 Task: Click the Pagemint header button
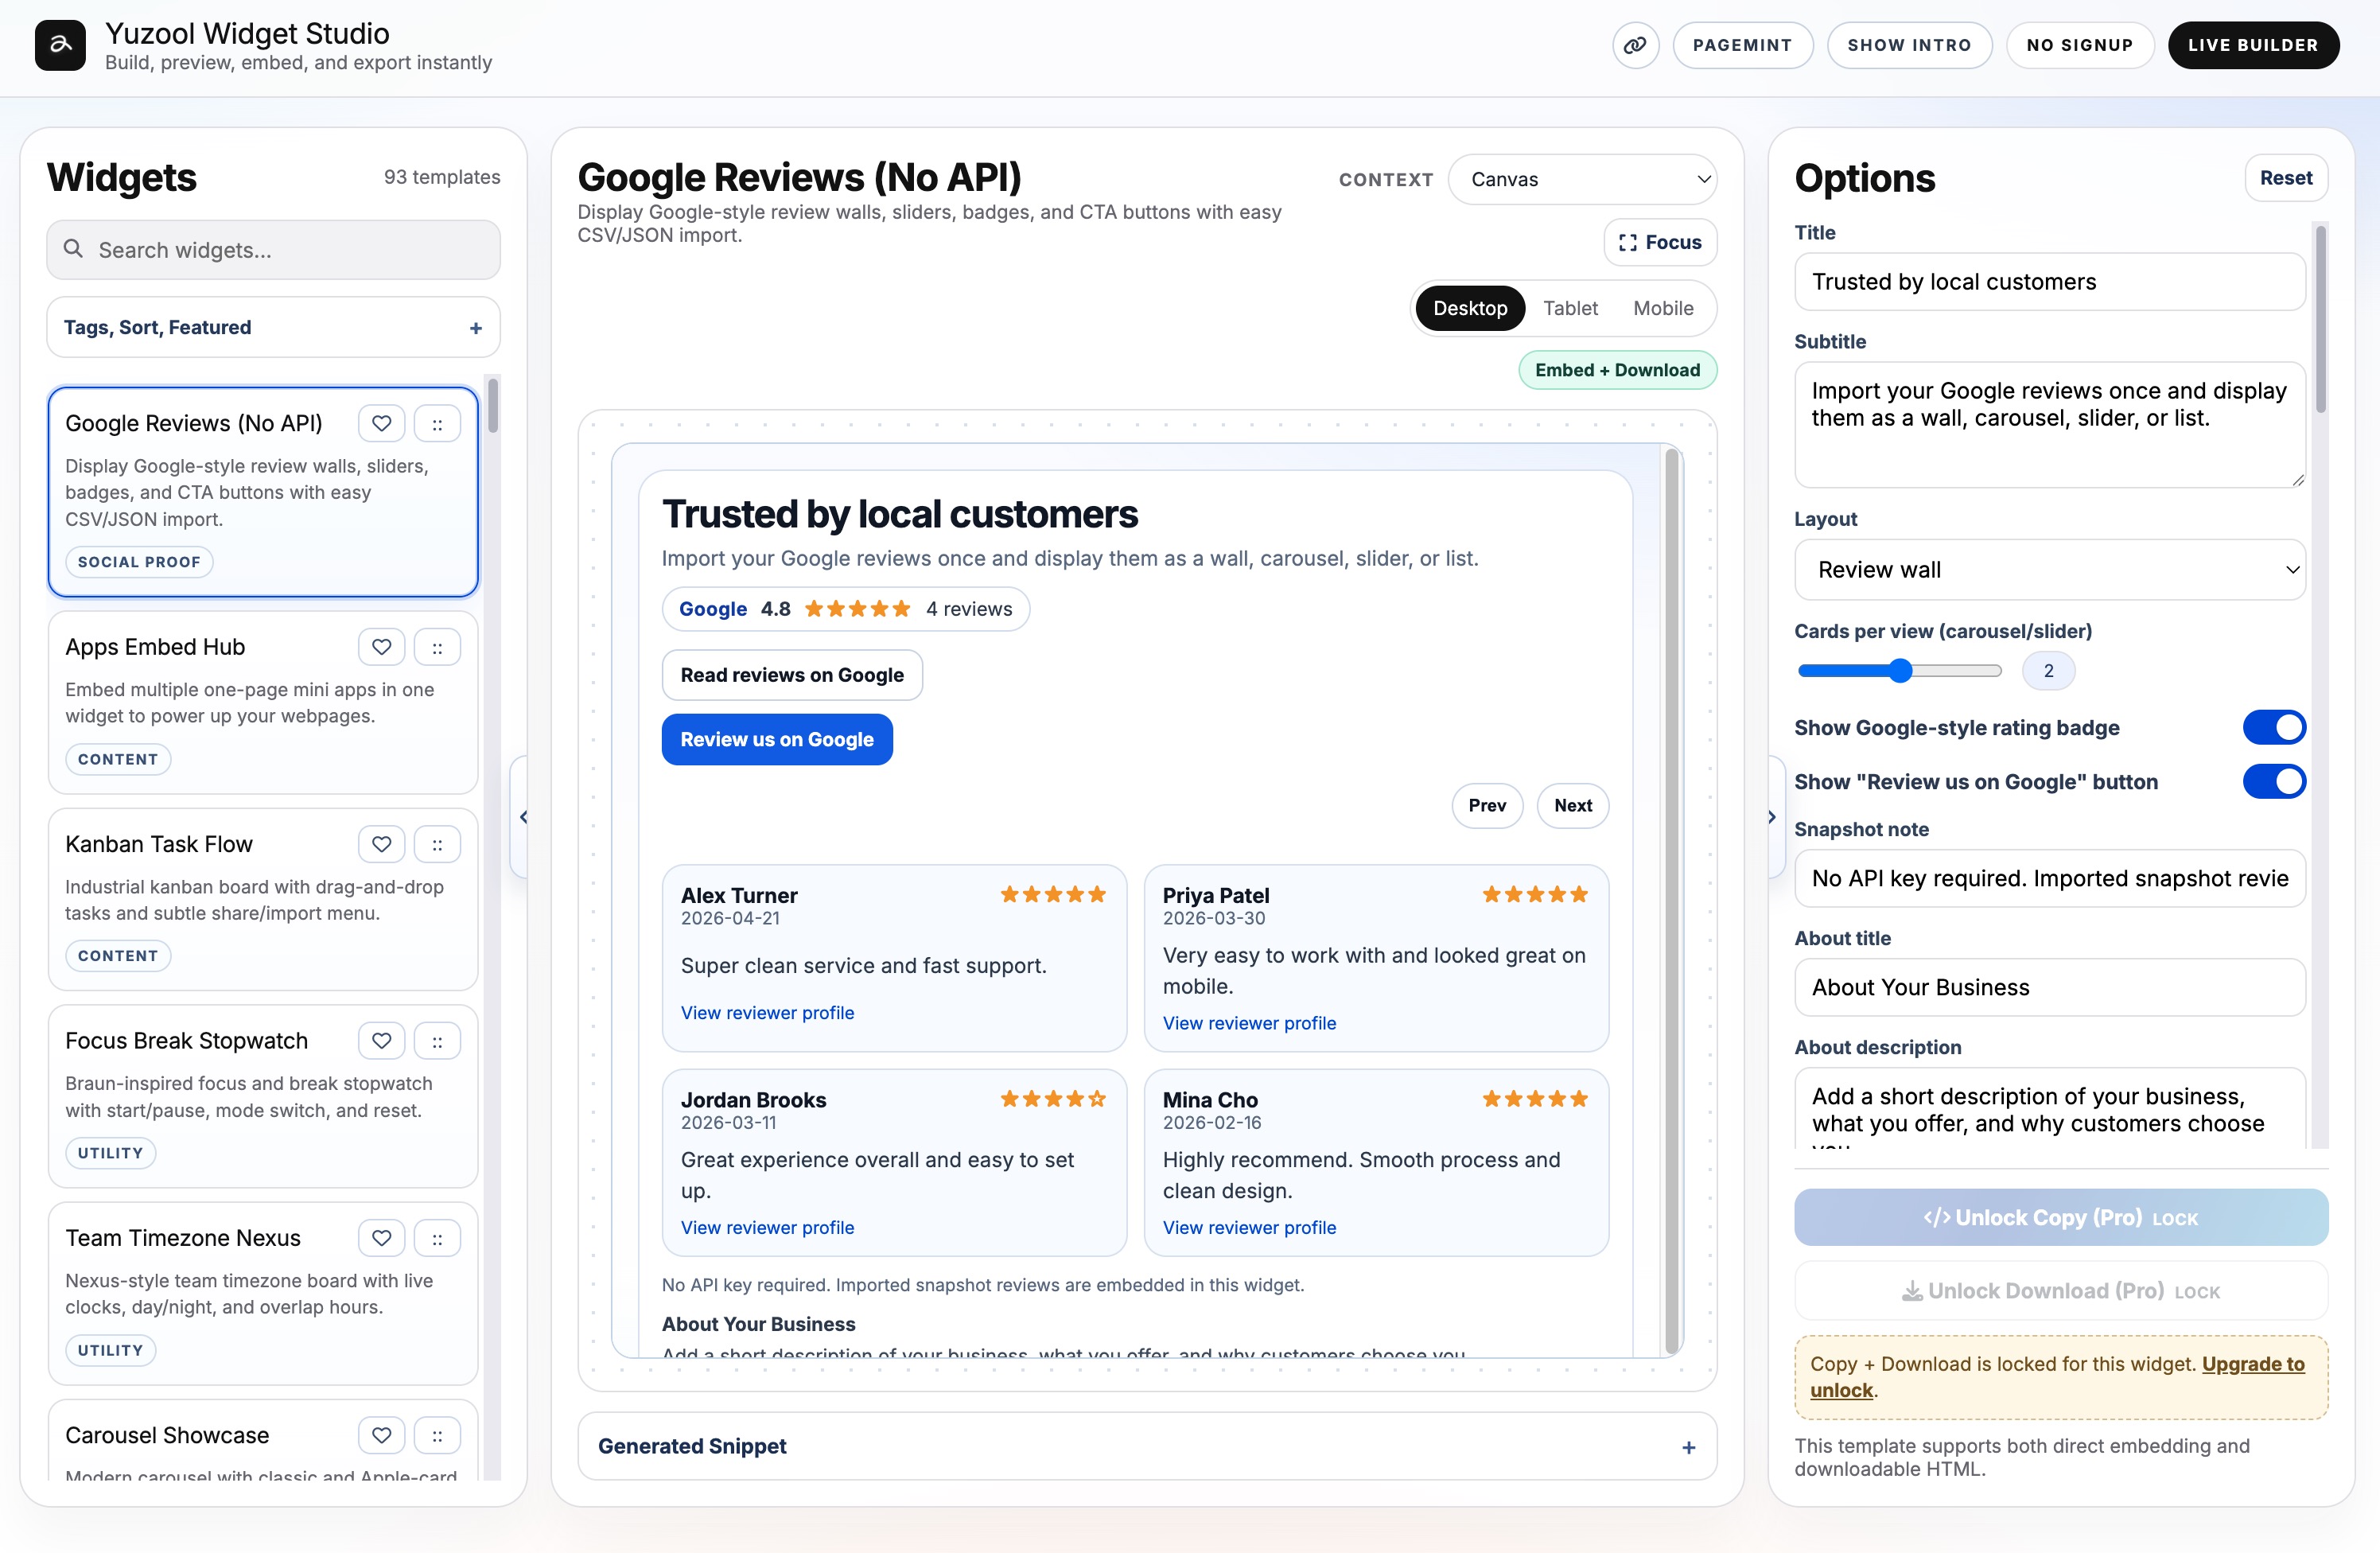tap(1741, 45)
